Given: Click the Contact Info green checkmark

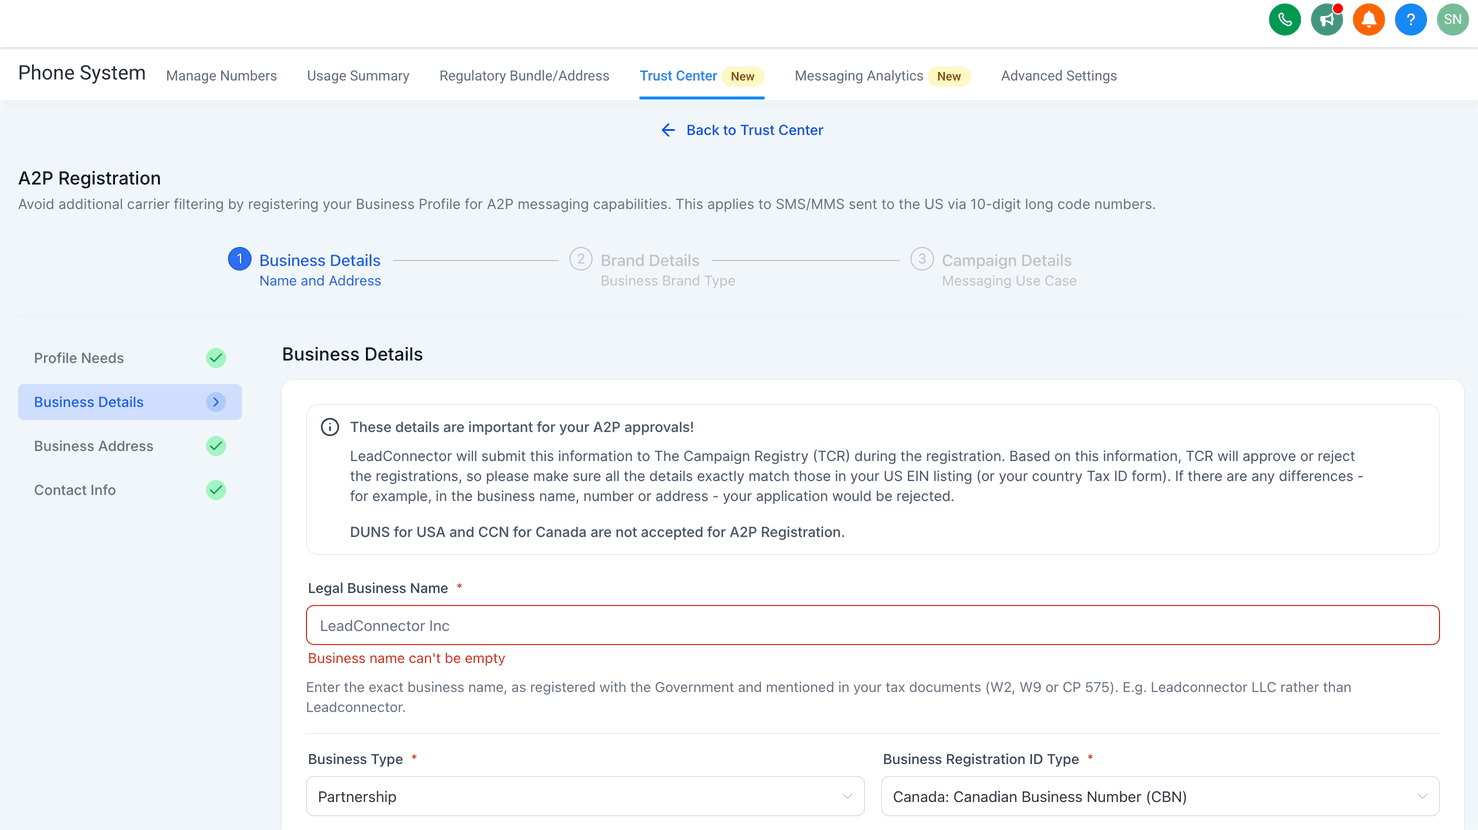Looking at the screenshot, I should pyautogui.click(x=216, y=490).
